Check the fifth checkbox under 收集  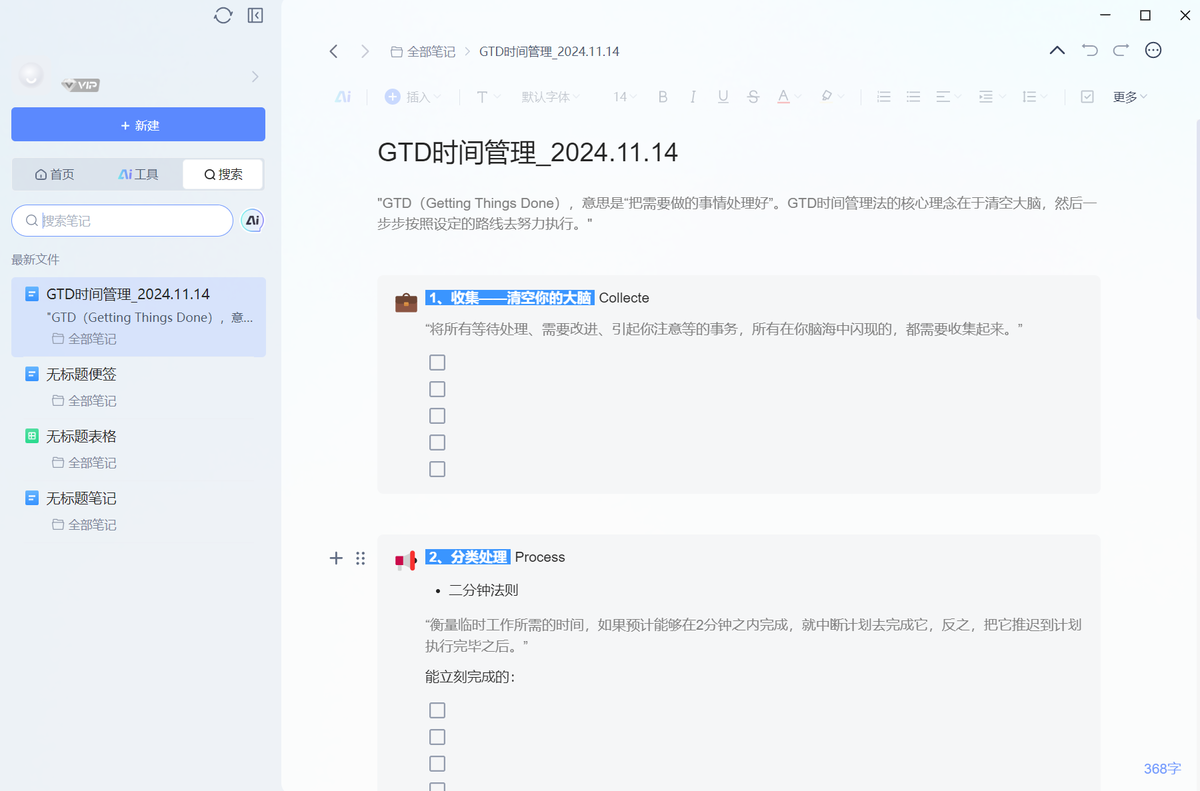437,469
